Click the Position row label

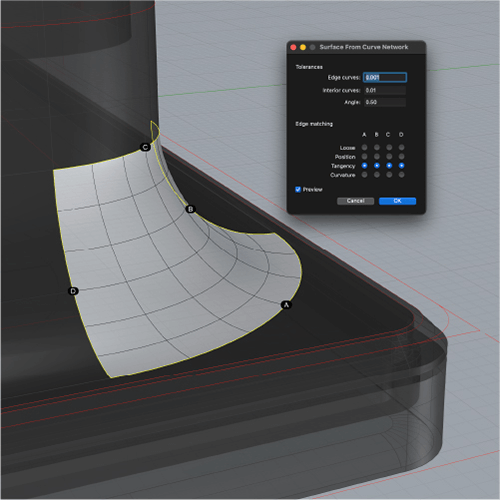pyautogui.click(x=345, y=157)
